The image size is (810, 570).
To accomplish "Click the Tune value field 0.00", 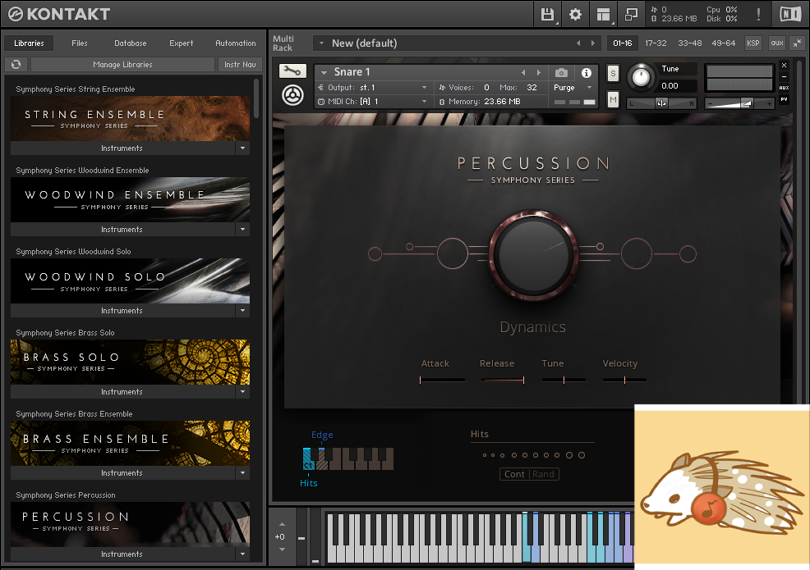I will pyautogui.click(x=677, y=86).
